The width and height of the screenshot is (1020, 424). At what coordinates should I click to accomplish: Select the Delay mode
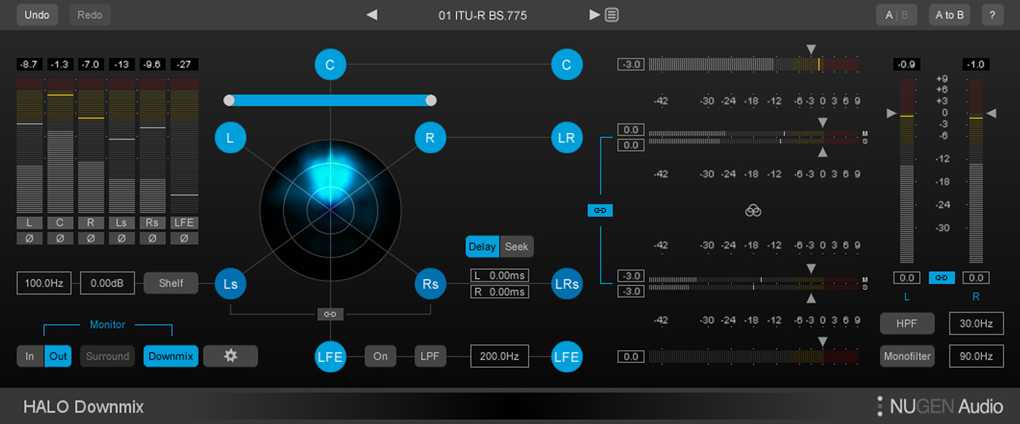point(483,246)
